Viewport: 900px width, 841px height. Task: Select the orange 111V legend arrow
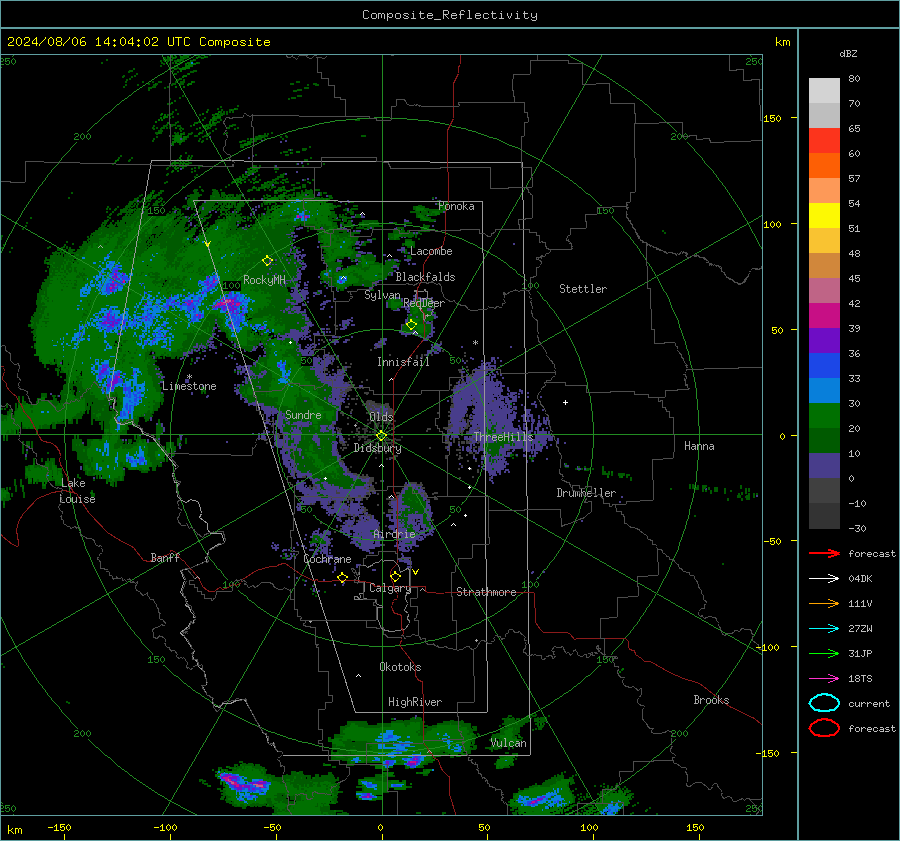pos(824,603)
